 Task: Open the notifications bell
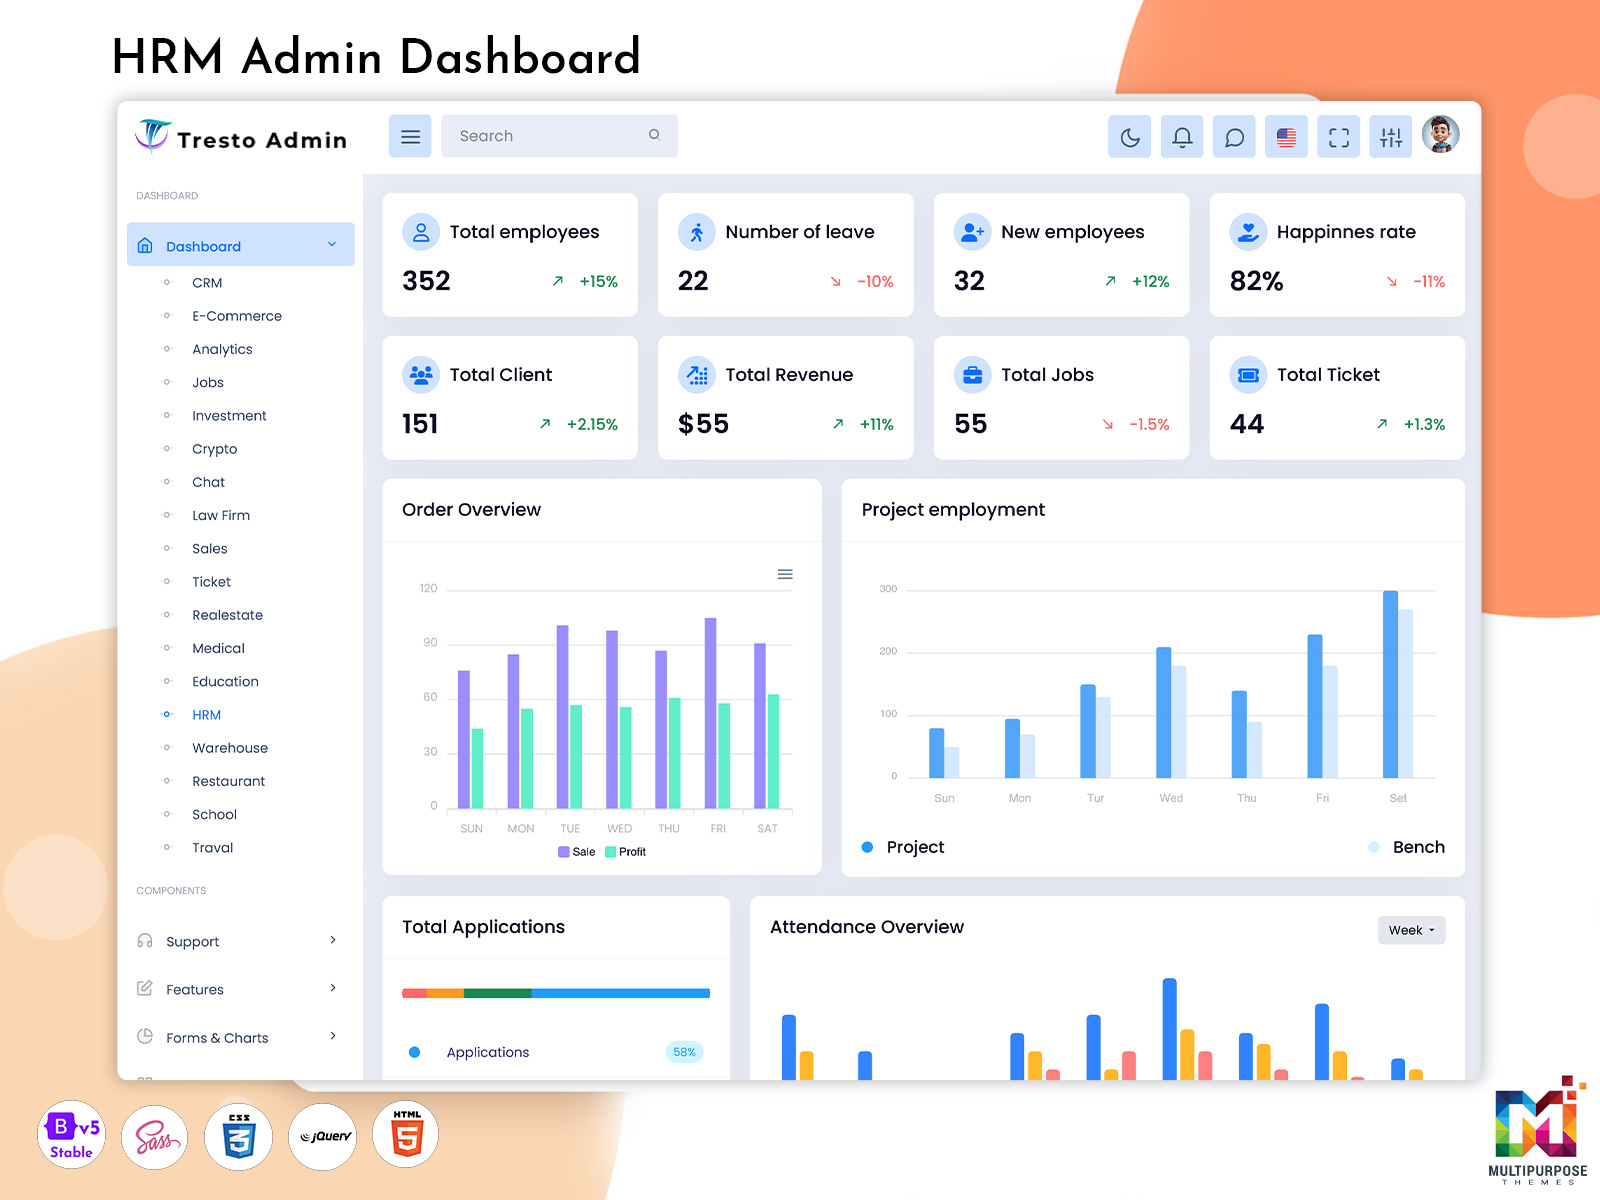coord(1182,137)
